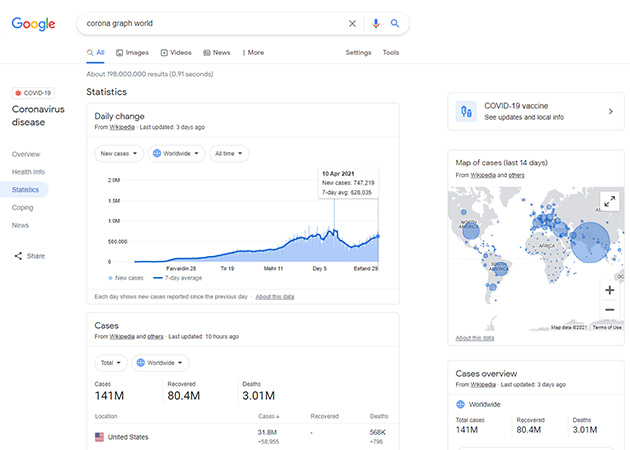Click the blue magnifier search icon
The width and height of the screenshot is (630, 450).
[395, 24]
